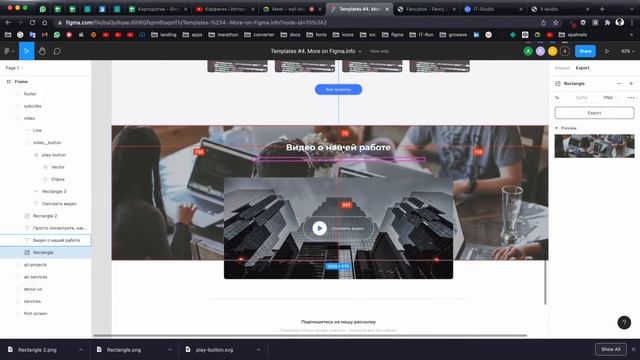Open the zoom percentage dropdown
The height and width of the screenshot is (360, 640).
tap(628, 51)
